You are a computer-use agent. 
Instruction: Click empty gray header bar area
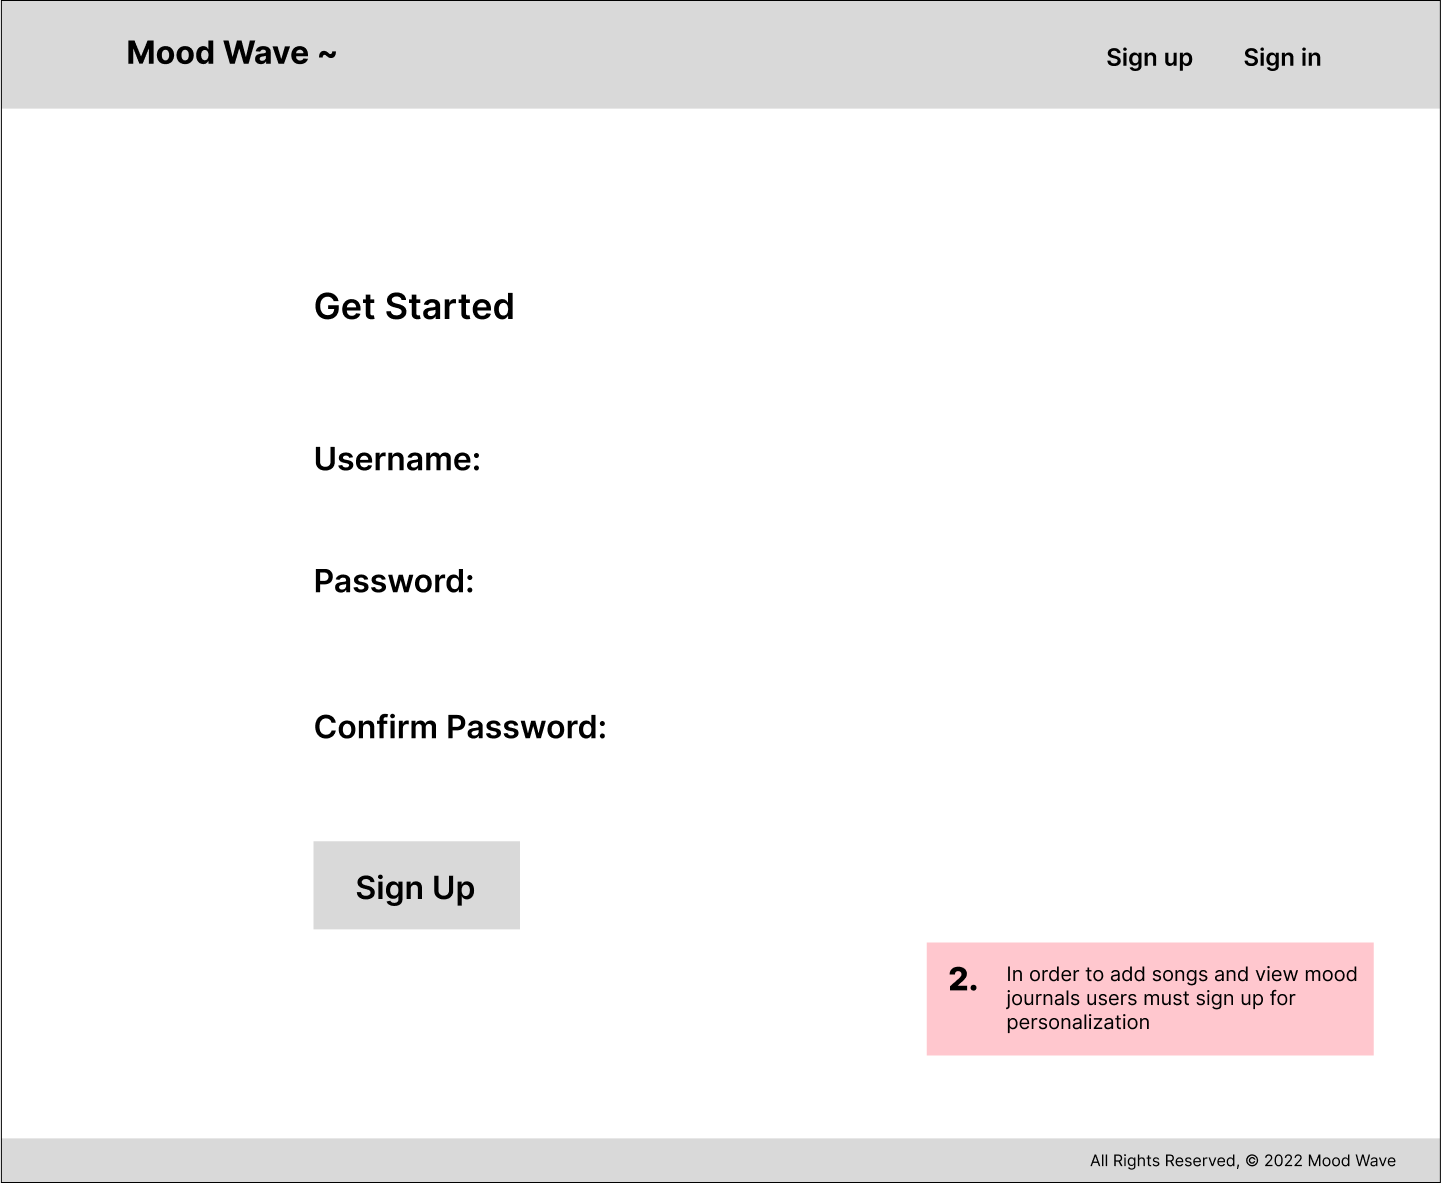[x=700, y=55]
